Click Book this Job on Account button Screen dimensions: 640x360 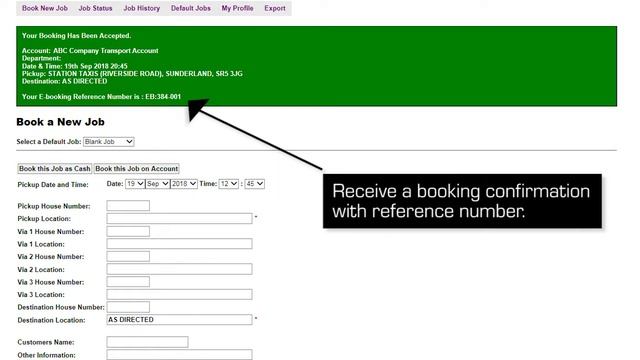coord(137,169)
